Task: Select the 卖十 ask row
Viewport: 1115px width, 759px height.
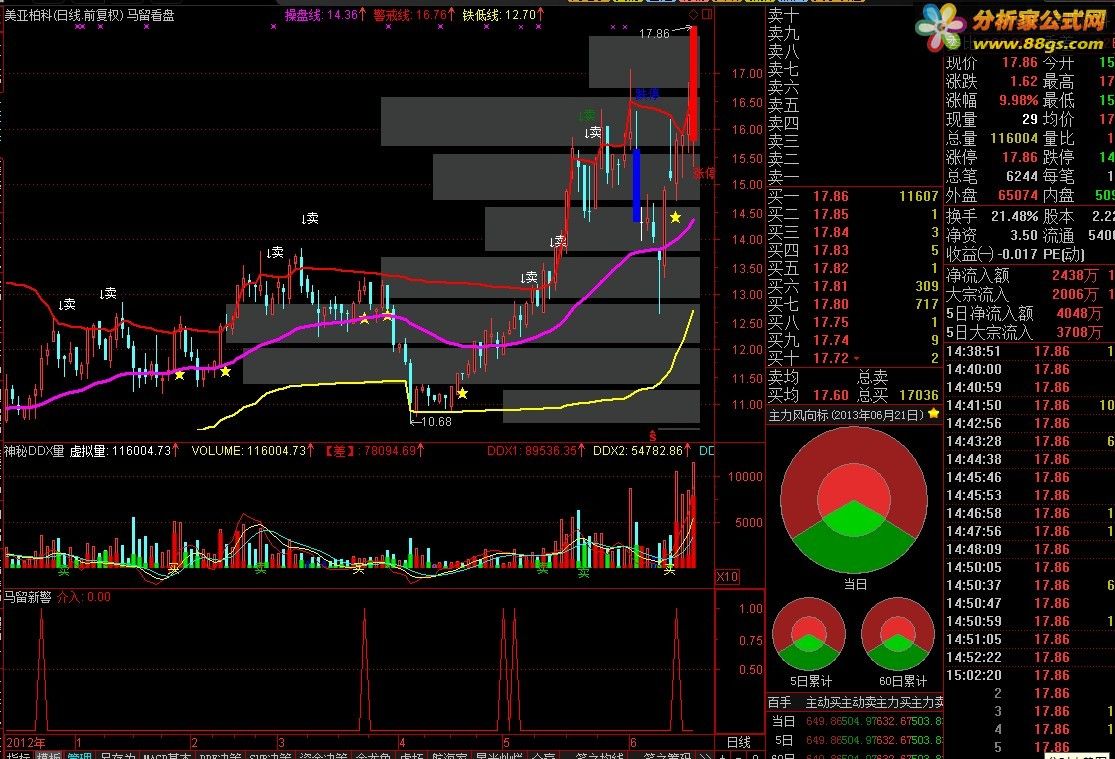Action: (854, 15)
